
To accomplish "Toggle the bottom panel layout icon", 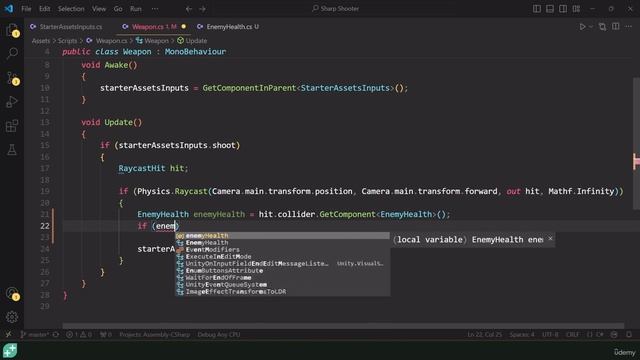I will click(550, 9).
